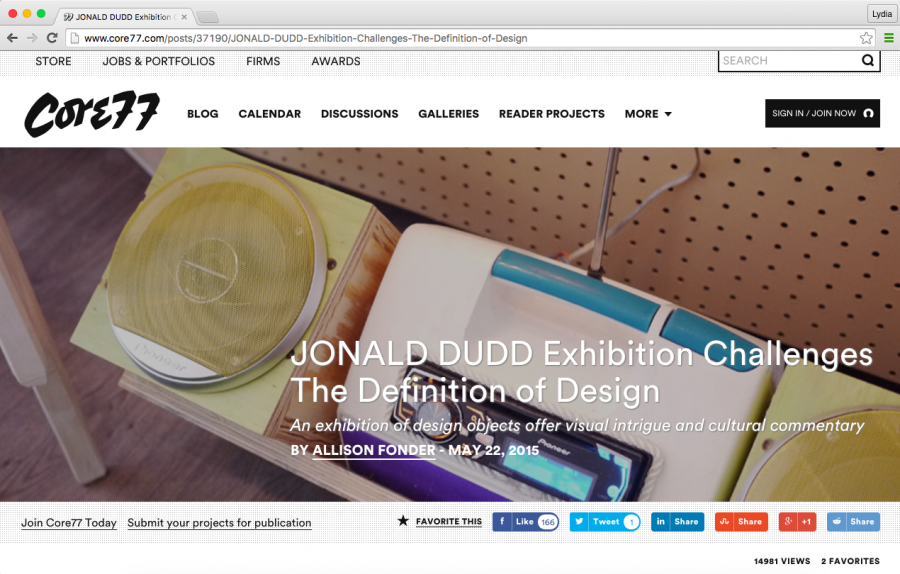Open Chrome hamburger menu
900x574 pixels.
(x=889, y=38)
